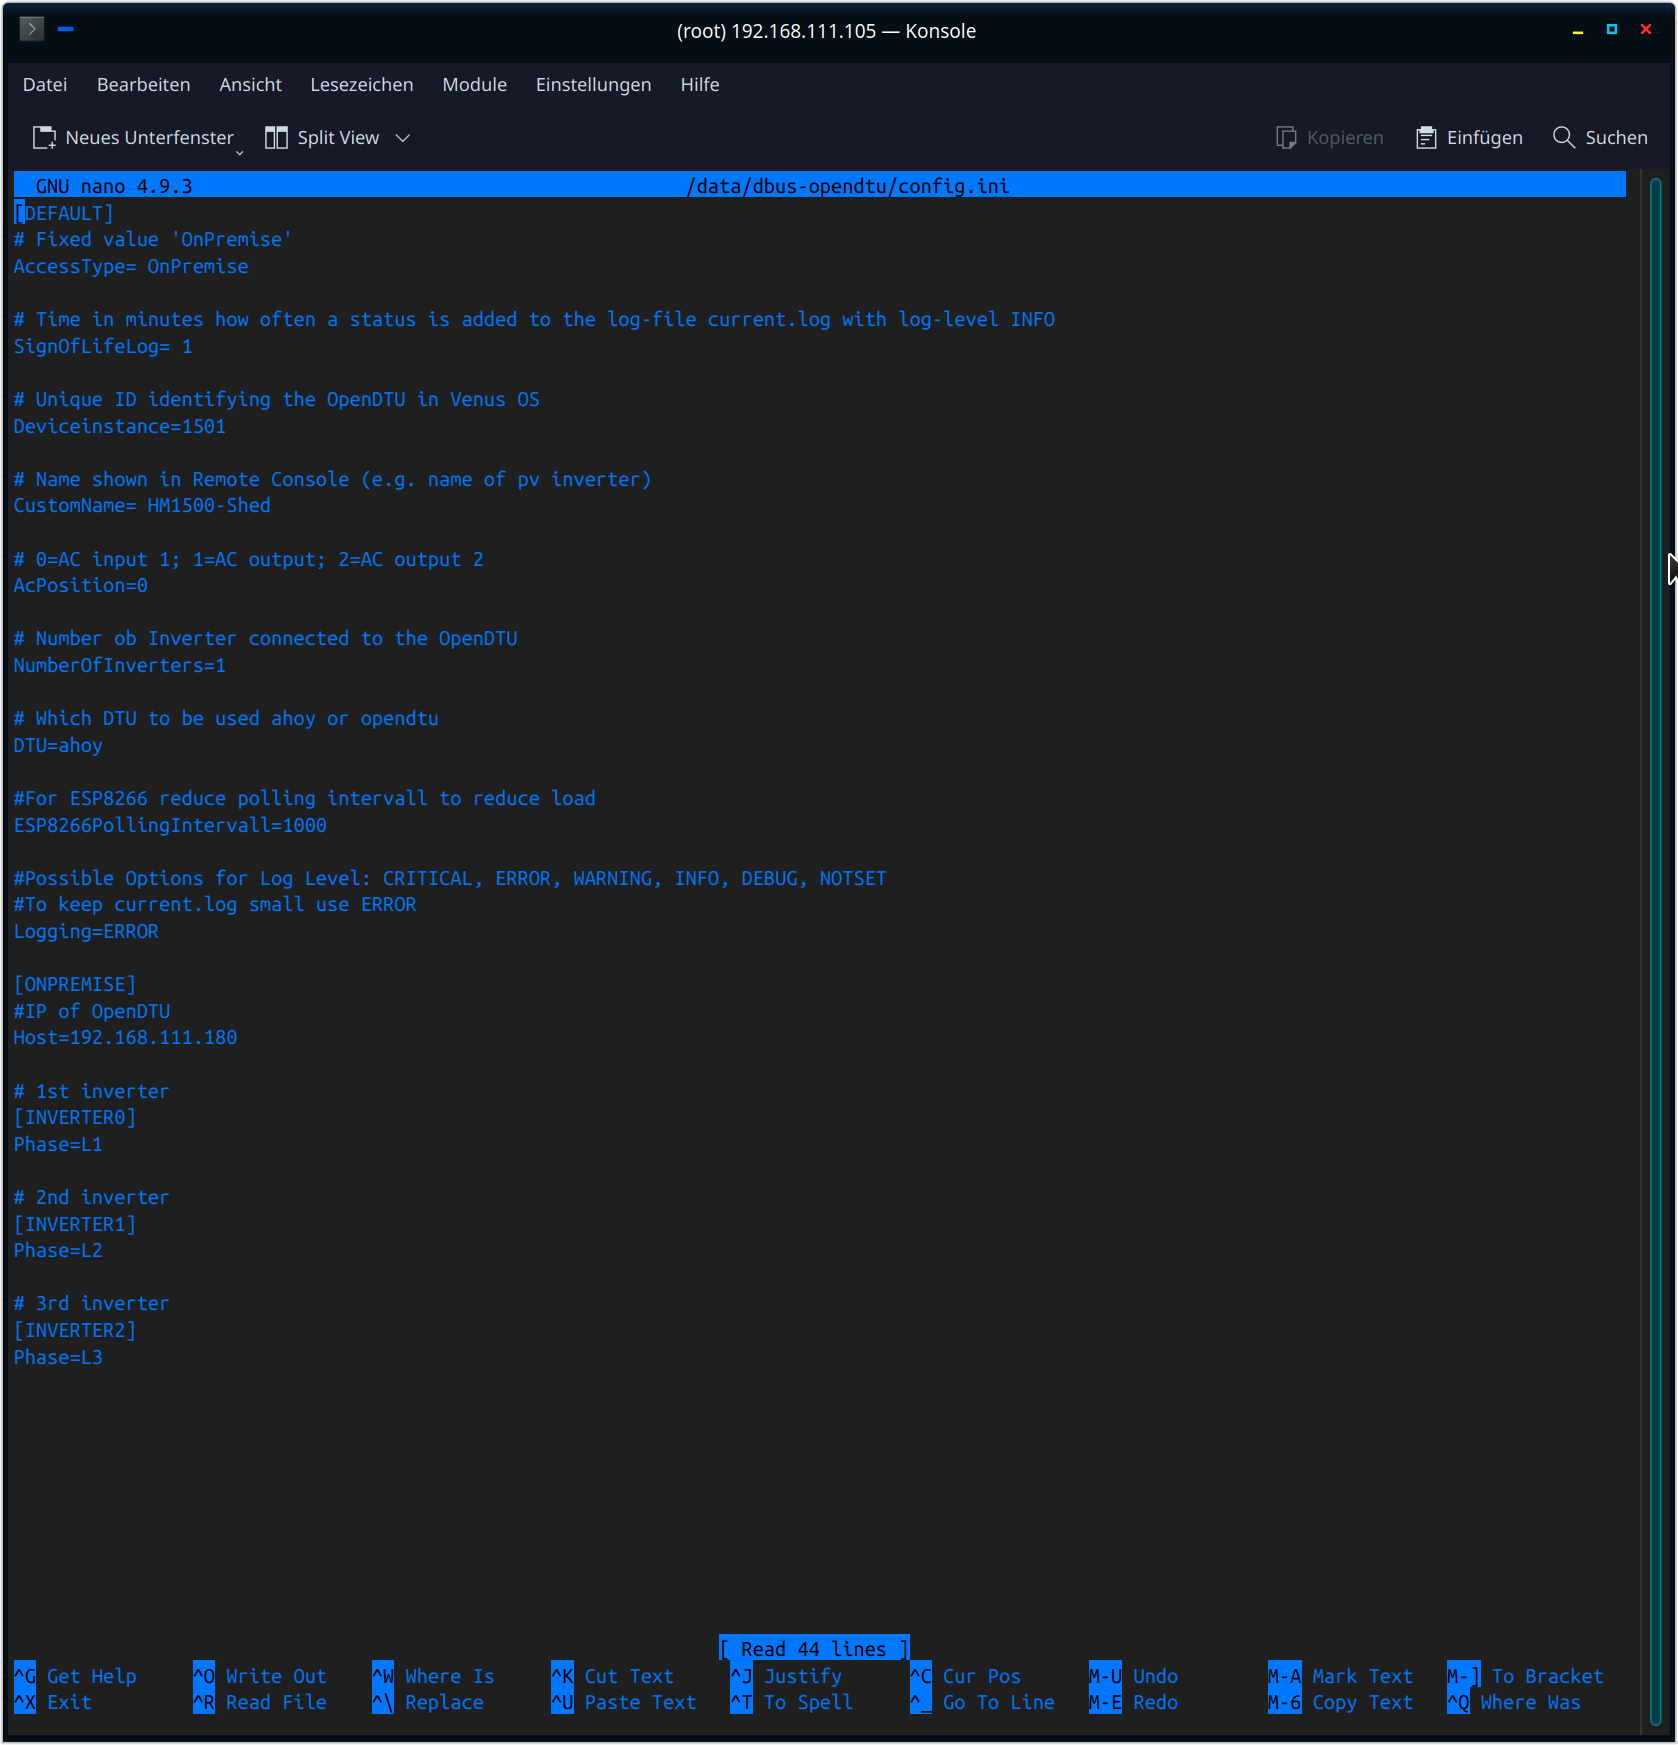Open a new tab with the Neues Unterfenster icon
Viewport: 1678px width, 1745px height.
click(42, 137)
